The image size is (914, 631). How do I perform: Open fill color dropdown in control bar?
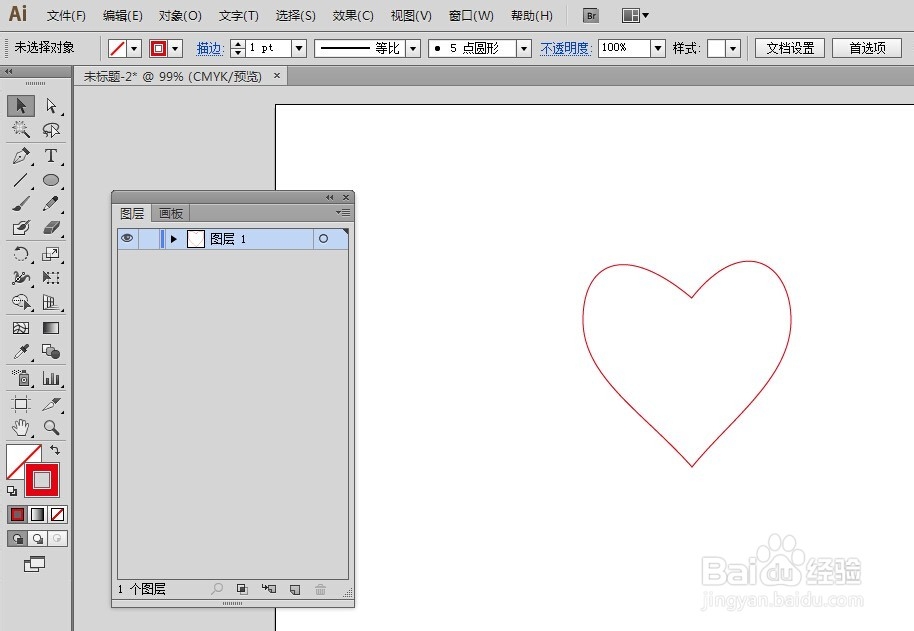point(135,48)
